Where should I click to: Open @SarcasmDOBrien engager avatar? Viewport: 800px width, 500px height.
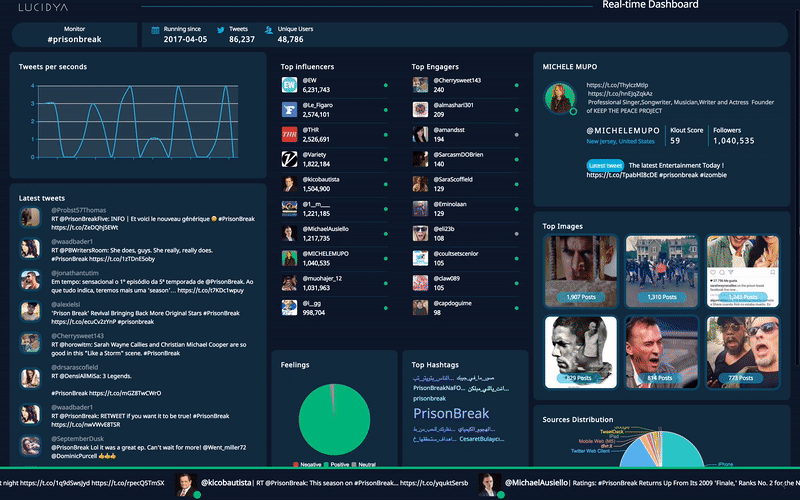tap(420, 159)
